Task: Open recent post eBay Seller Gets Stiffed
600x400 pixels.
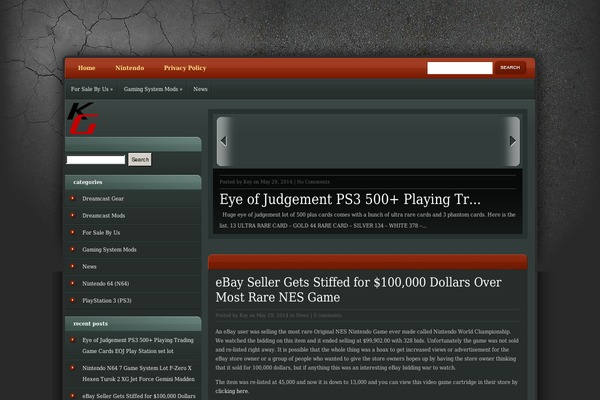Action: tap(139, 396)
